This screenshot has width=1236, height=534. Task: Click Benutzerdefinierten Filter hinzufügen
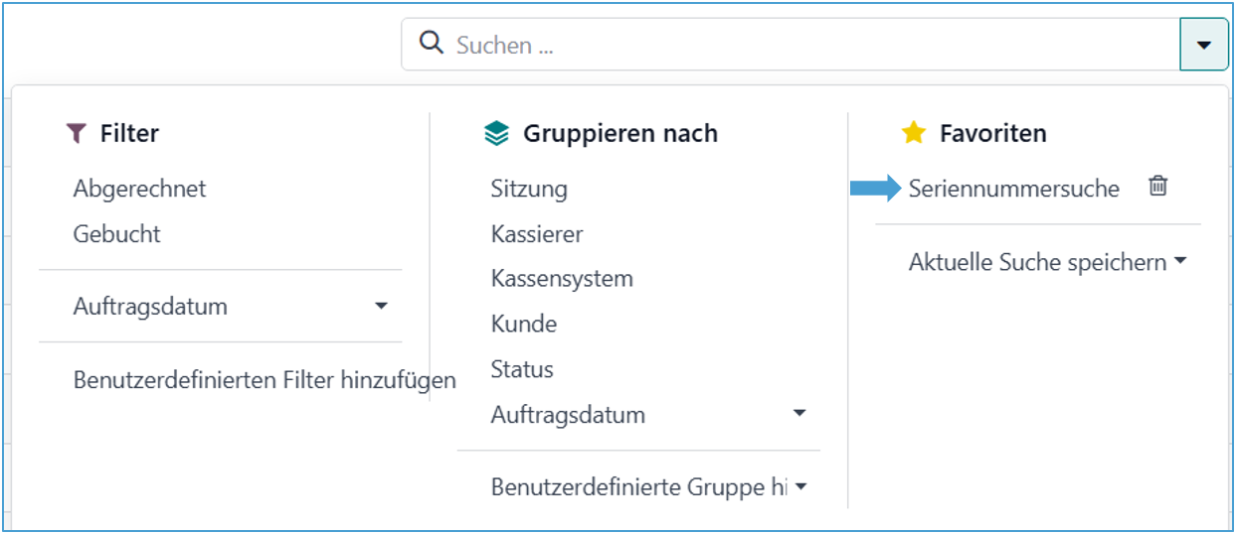pyautogui.click(x=264, y=380)
